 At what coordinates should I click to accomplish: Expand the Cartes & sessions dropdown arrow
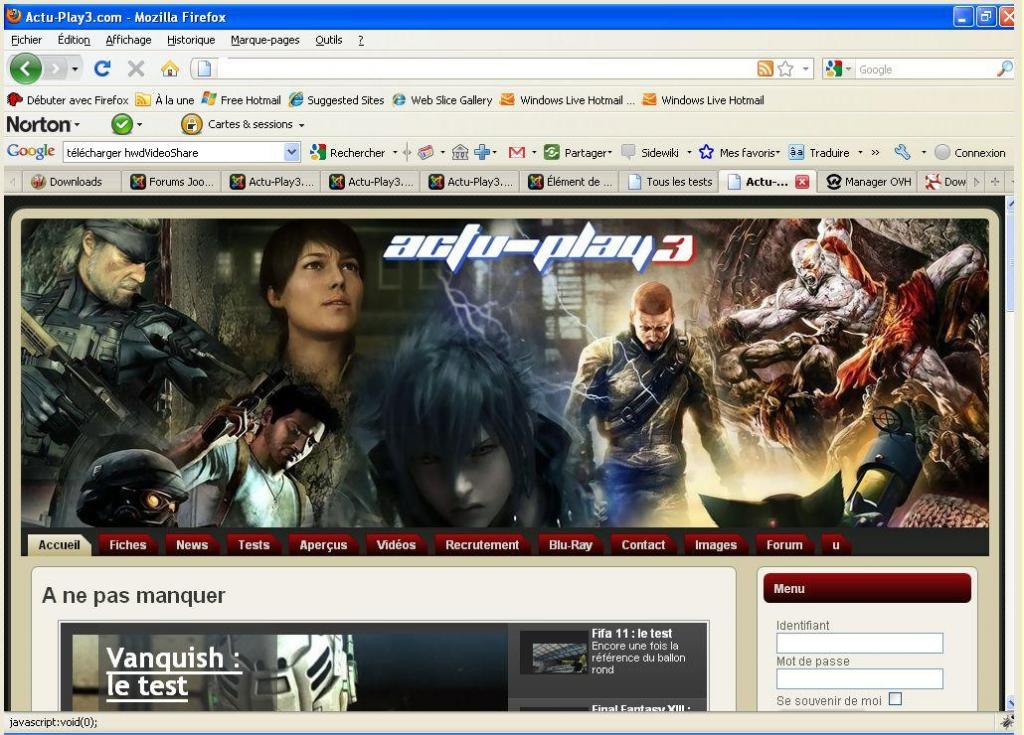[x=301, y=125]
